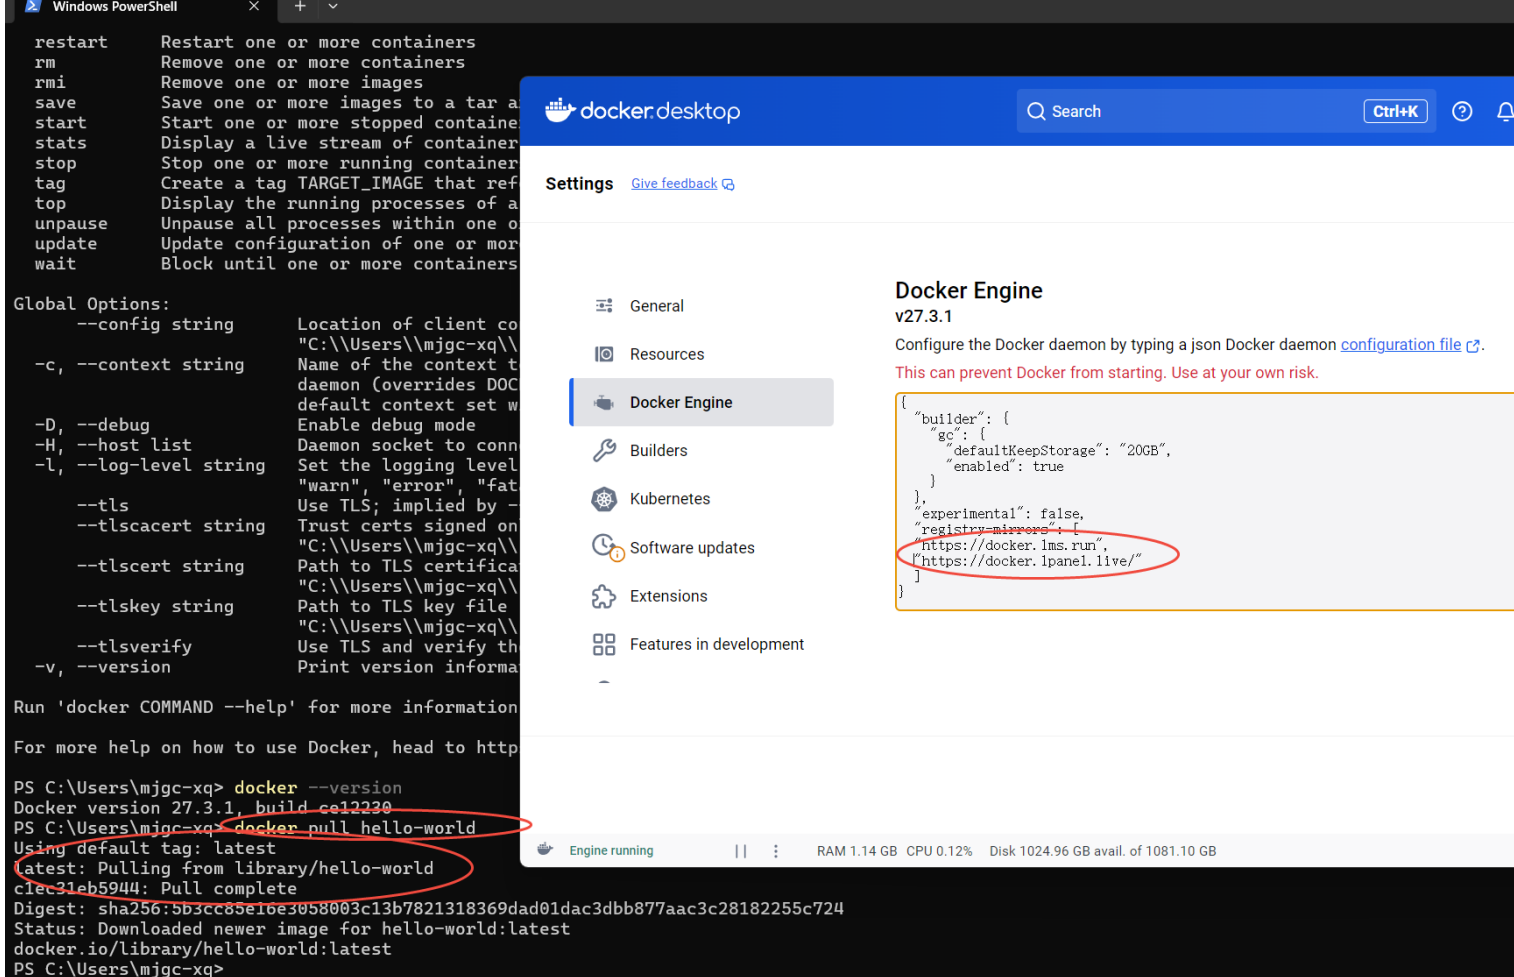Click the Docker Engine whale icon

[x=604, y=402]
